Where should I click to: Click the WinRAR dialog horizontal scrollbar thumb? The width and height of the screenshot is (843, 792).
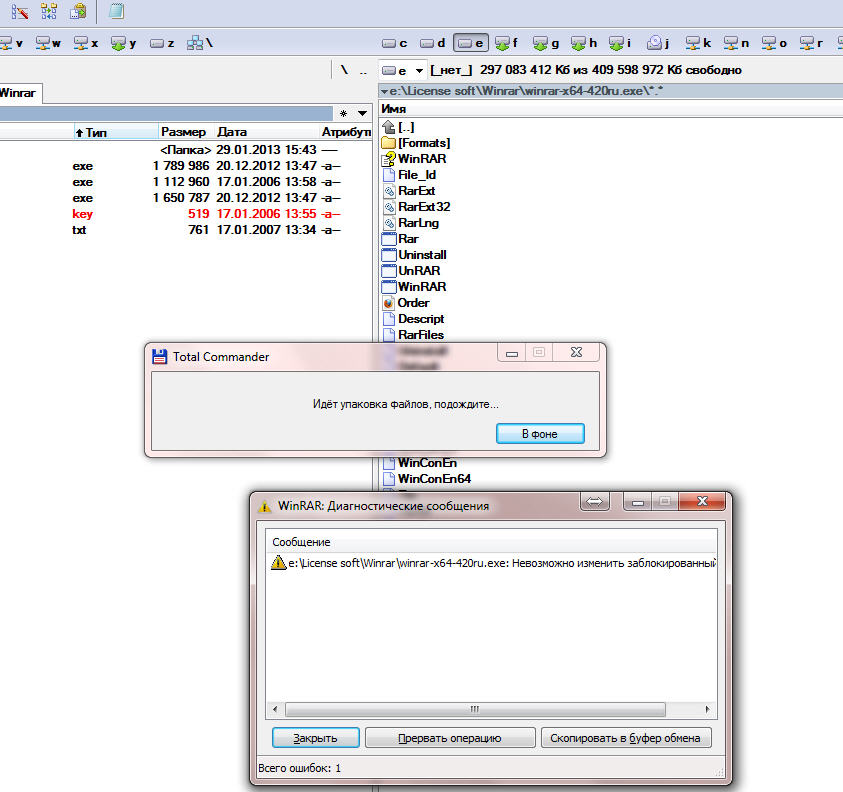pyautogui.click(x=475, y=709)
